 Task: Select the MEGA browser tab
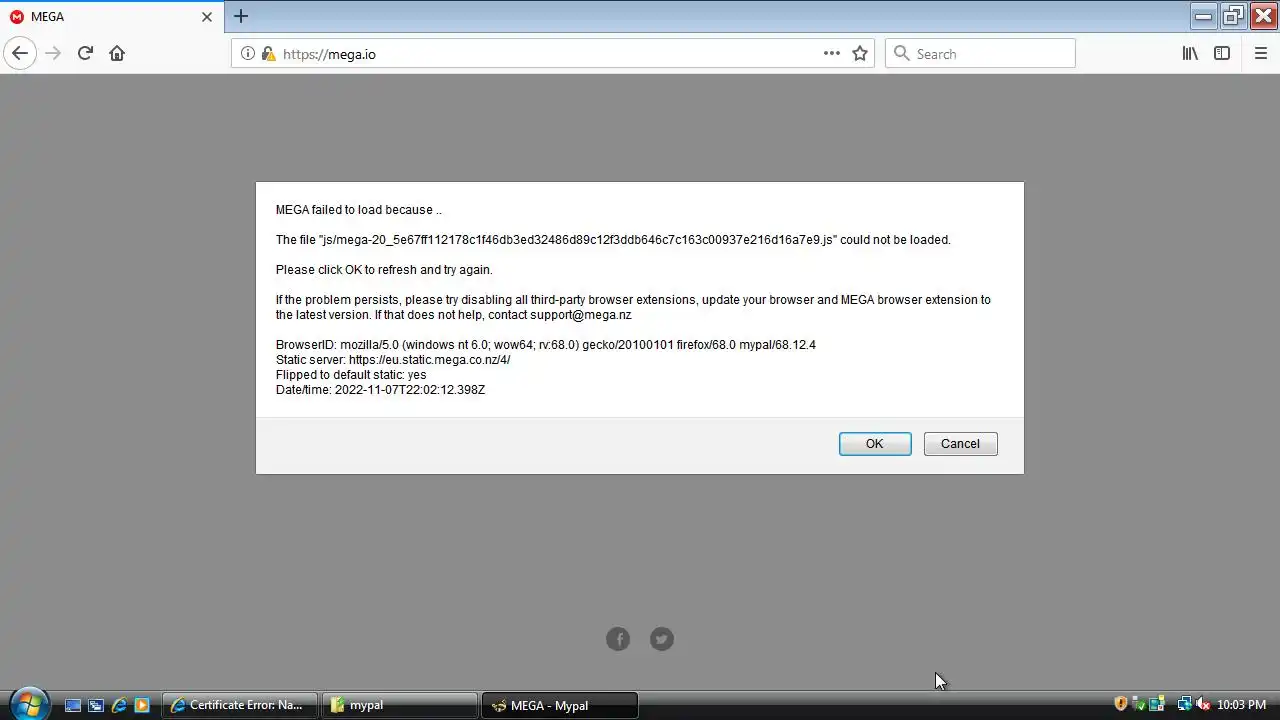(x=112, y=17)
